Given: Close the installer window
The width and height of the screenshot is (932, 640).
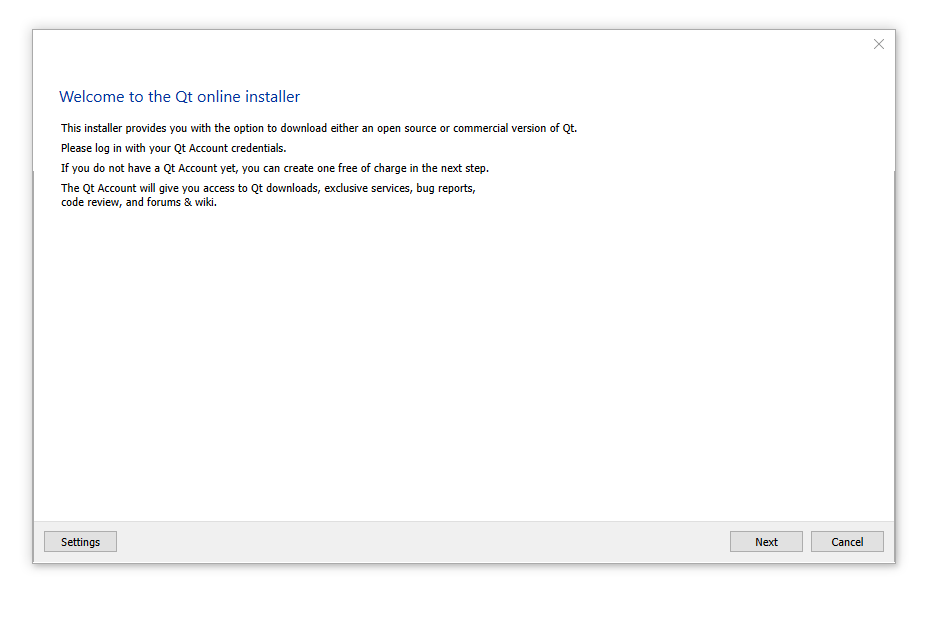Looking at the screenshot, I should point(879,44).
